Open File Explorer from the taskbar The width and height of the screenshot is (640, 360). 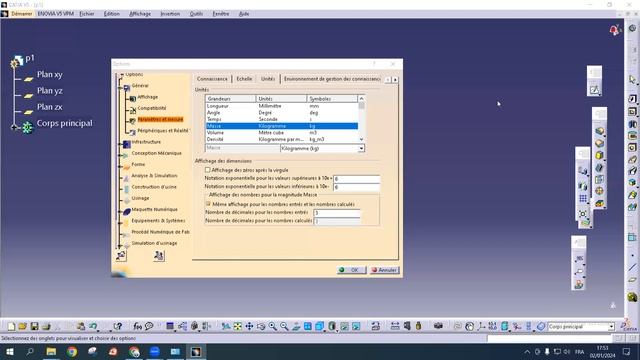[x=51, y=351]
